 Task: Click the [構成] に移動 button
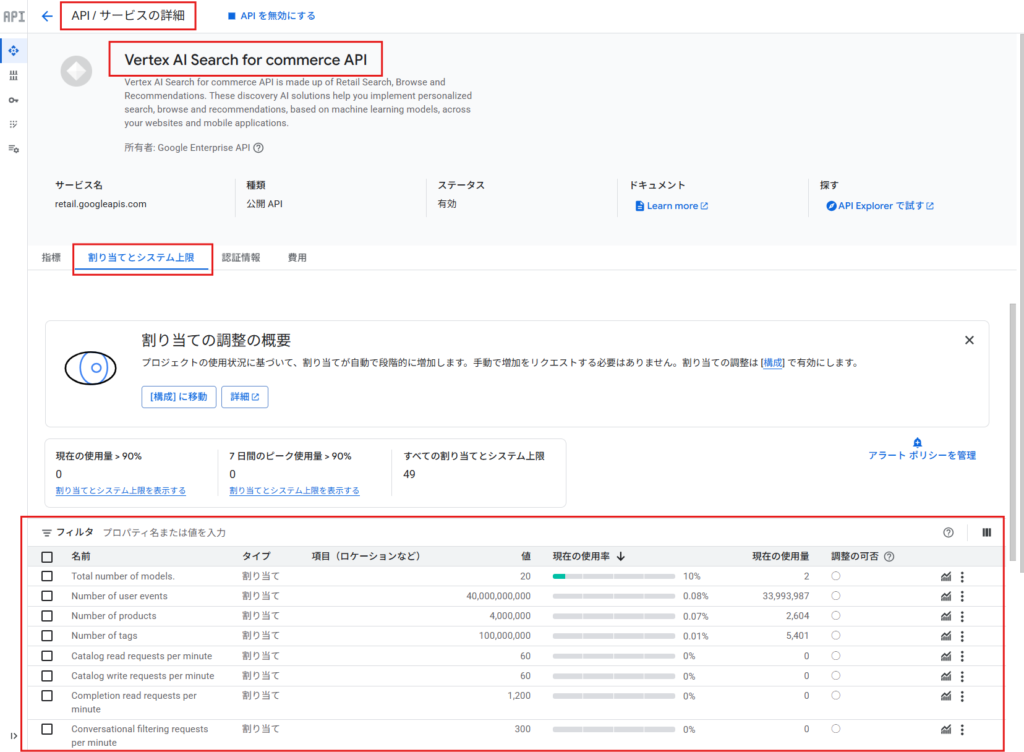178,396
